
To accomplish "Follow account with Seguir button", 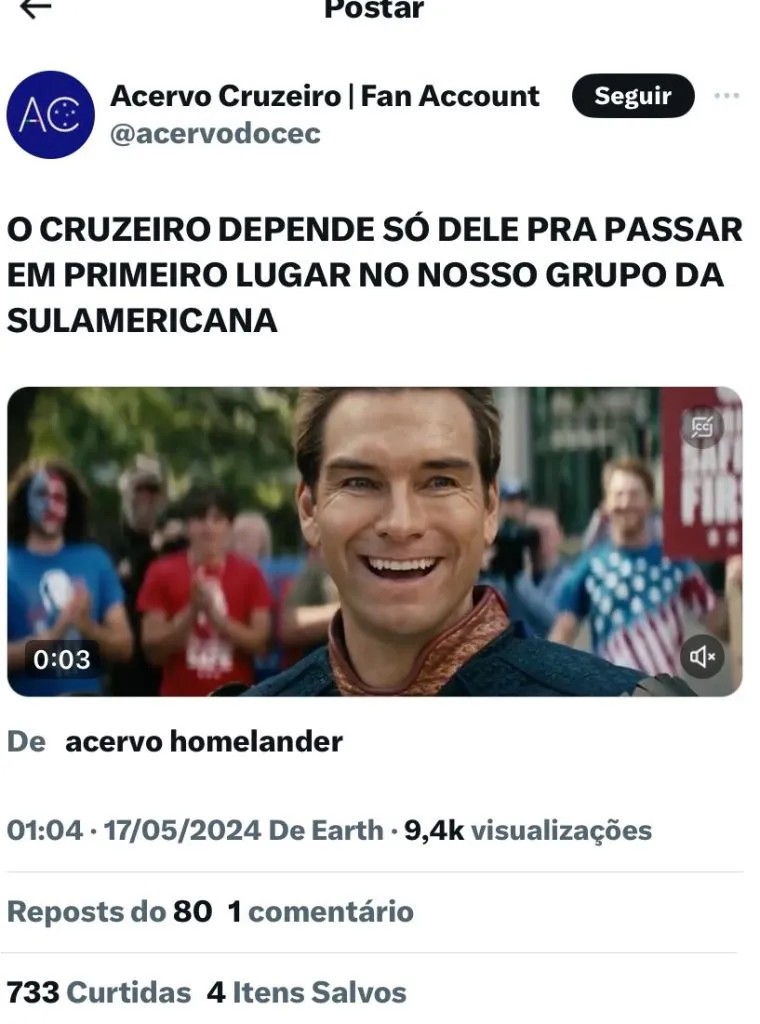I will click(x=633, y=96).
